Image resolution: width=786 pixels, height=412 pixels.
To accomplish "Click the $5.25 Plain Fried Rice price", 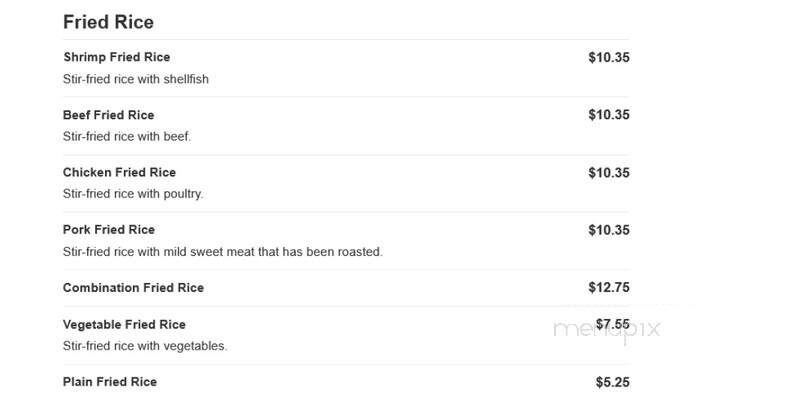I will pyautogui.click(x=613, y=382).
